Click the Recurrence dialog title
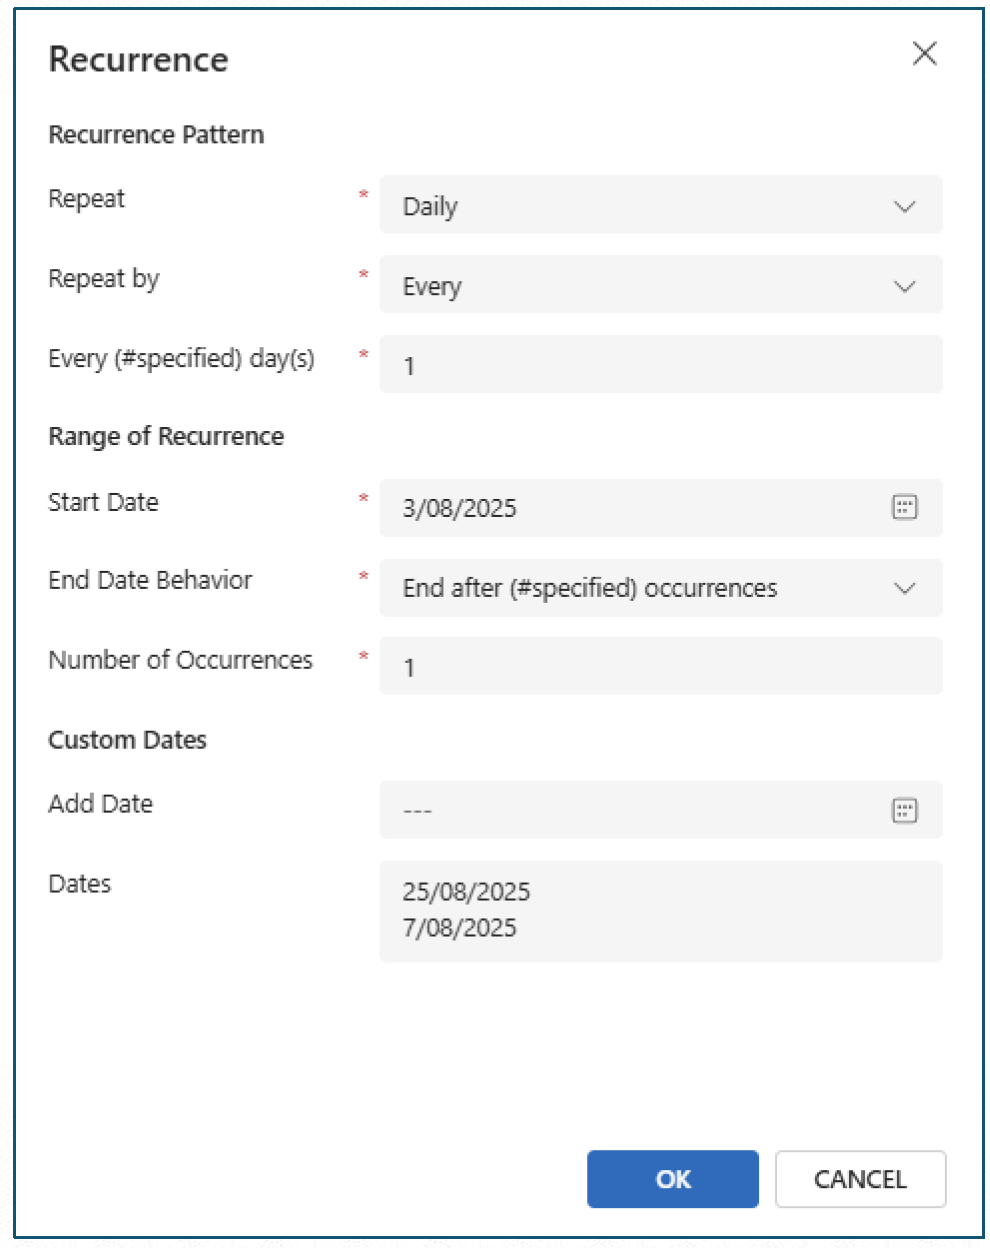 [138, 60]
